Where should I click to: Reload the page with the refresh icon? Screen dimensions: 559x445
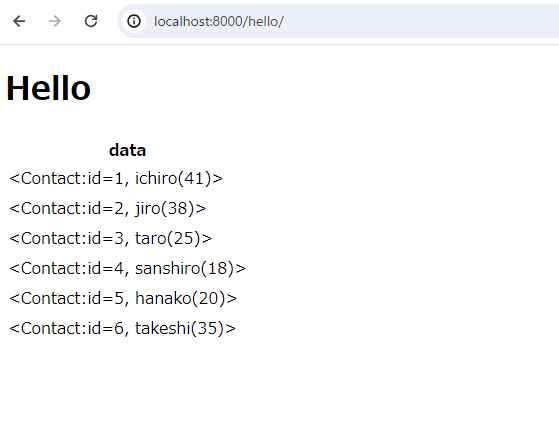[x=91, y=21]
